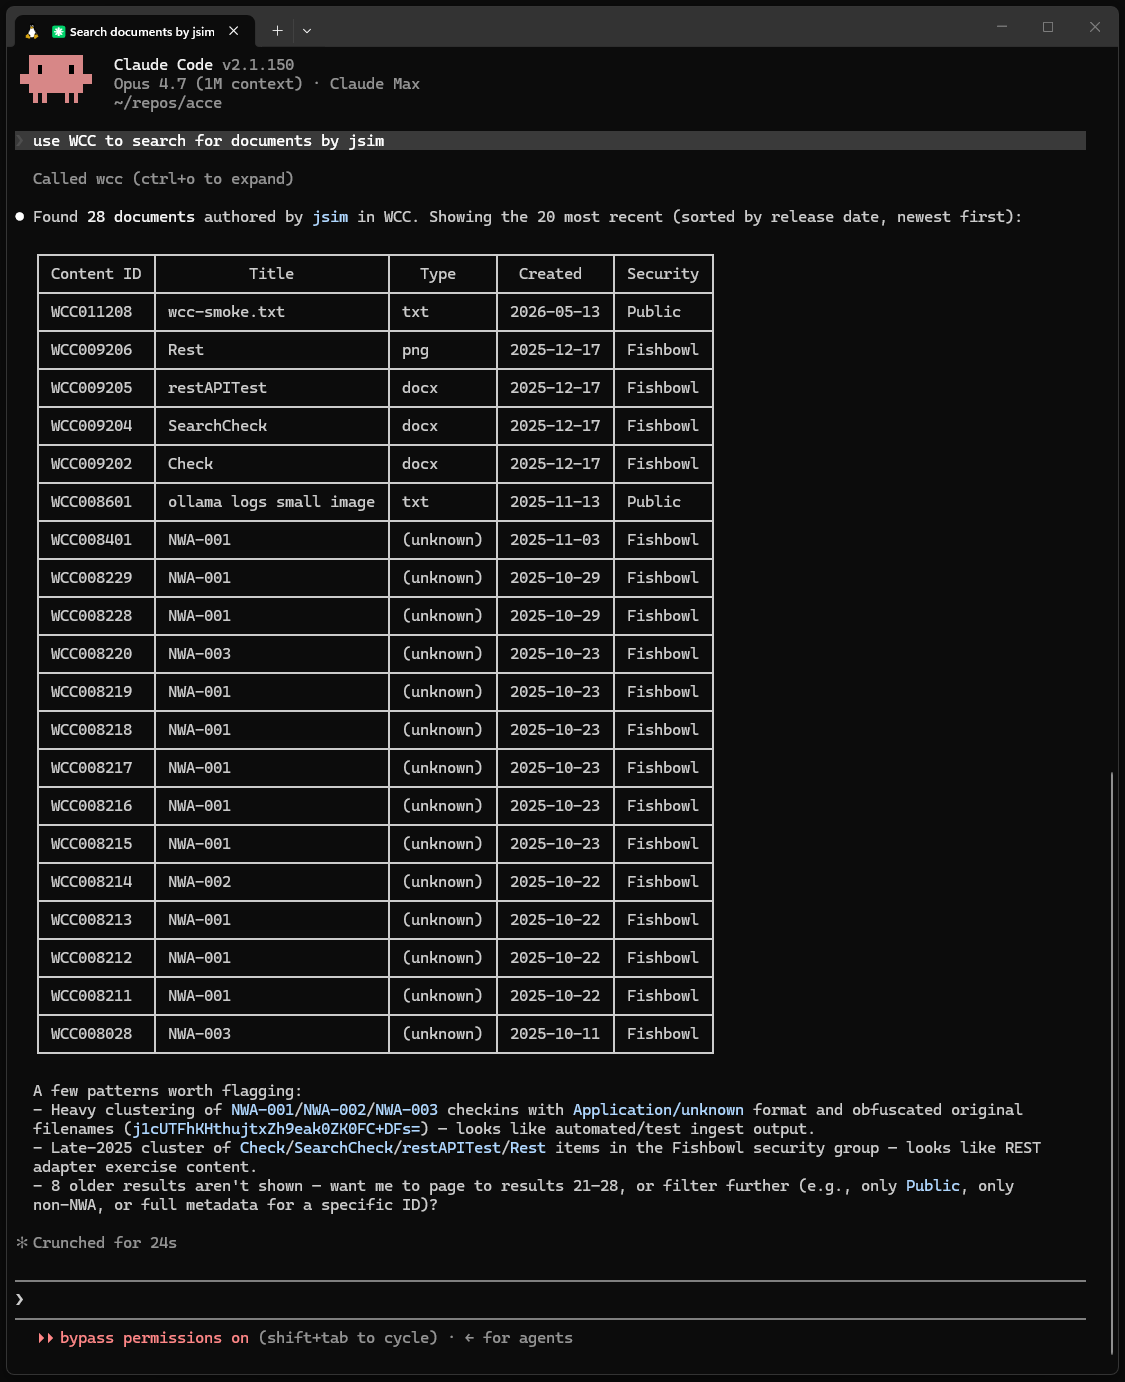Click the green Claude icon in the tab title
This screenshot has width=1125, height=1382.
59,32
